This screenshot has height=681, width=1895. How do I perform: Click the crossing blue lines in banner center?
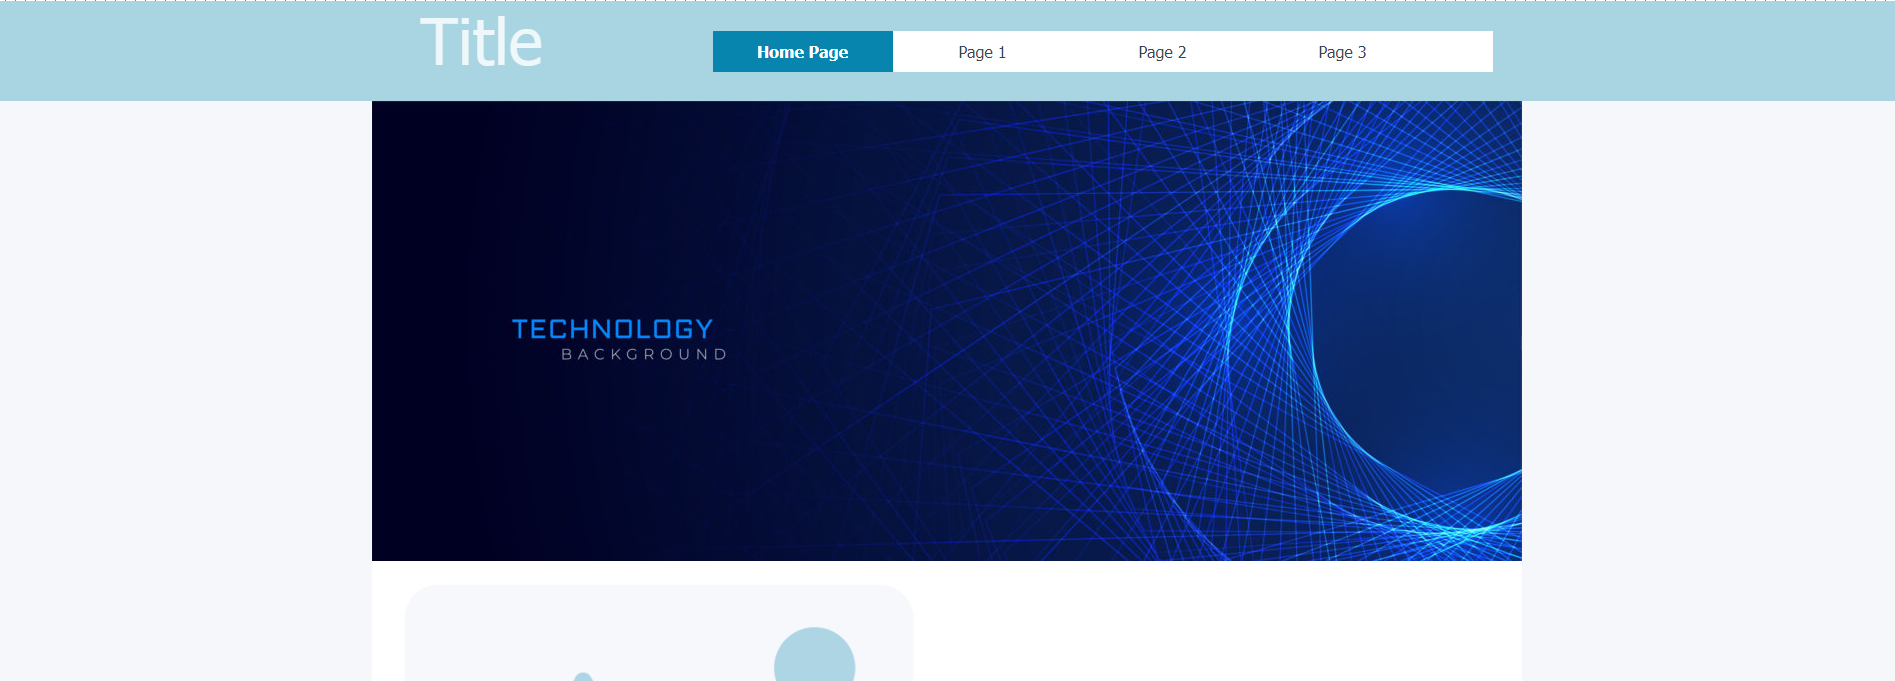tap(1000, 330)
